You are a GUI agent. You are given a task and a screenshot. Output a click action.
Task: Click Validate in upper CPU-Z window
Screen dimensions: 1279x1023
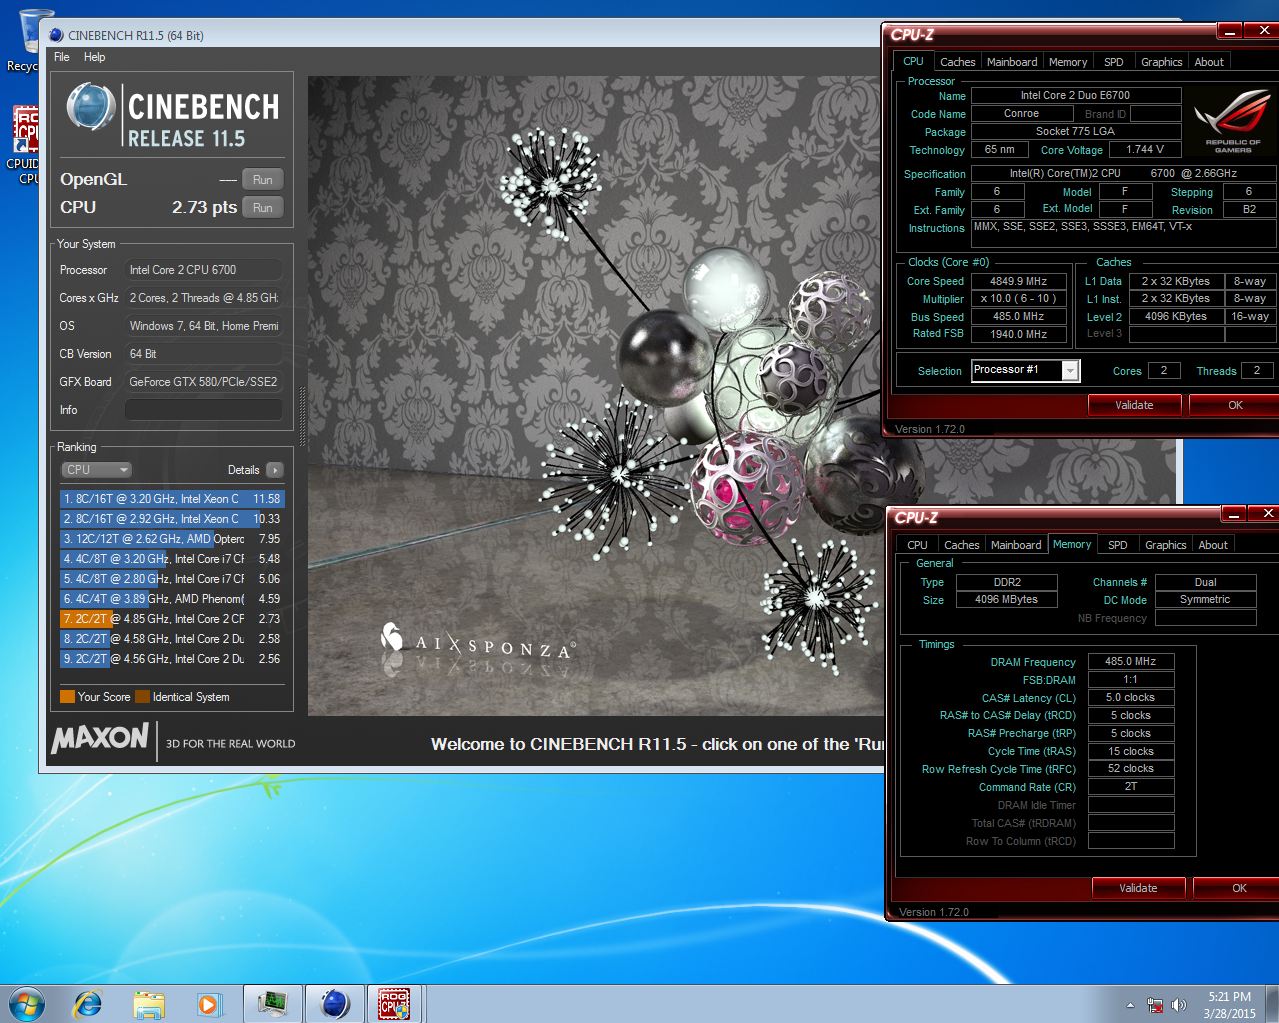click(1134, 405)
